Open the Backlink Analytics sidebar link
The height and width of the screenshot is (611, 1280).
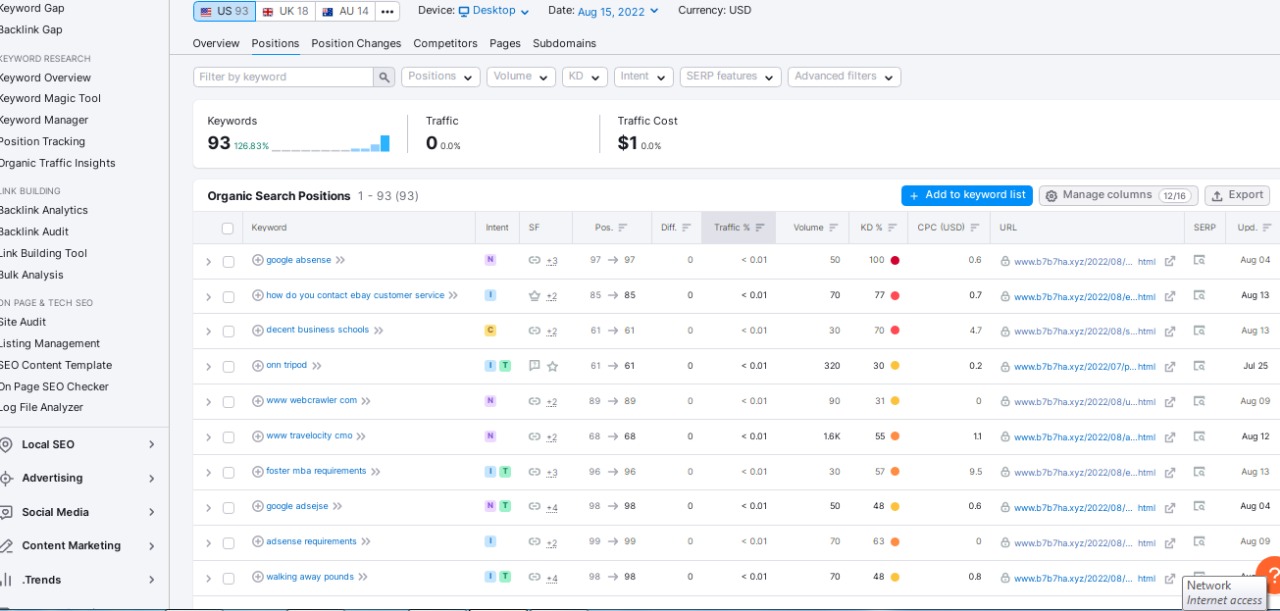[43, 211]
